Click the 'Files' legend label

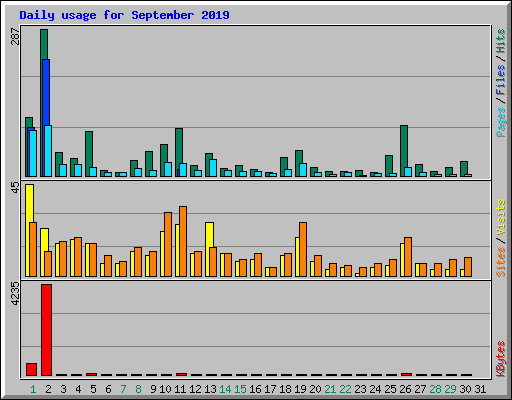pyautogui.click(x=500, y=79)
